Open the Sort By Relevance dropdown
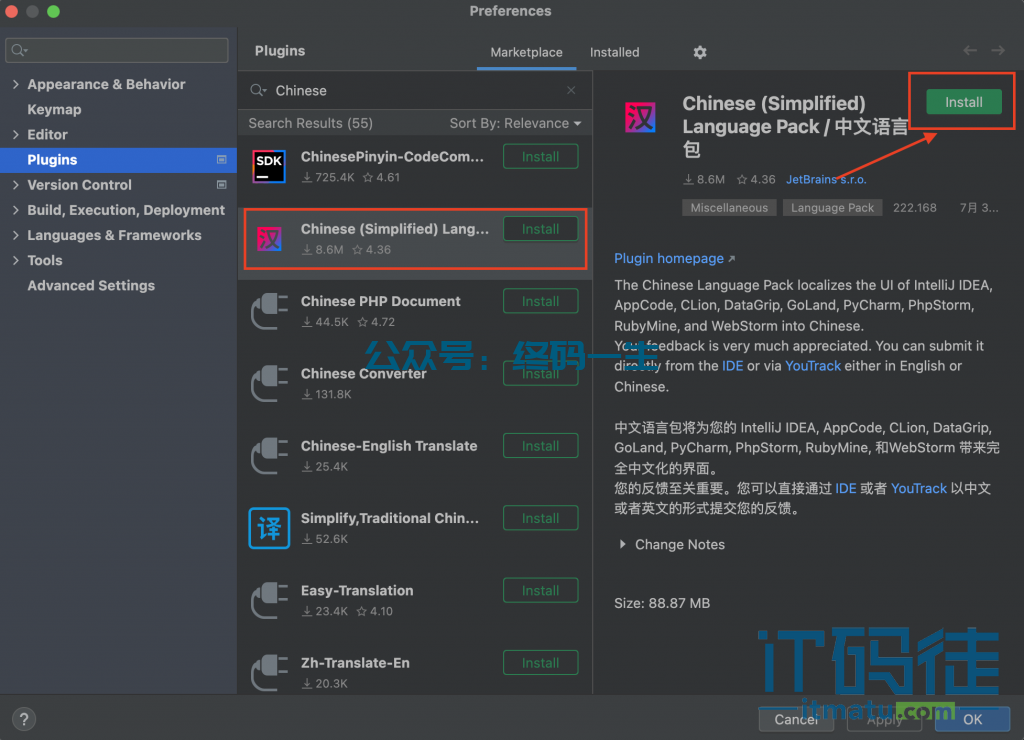1024x740 pixels. coord(515,123)
